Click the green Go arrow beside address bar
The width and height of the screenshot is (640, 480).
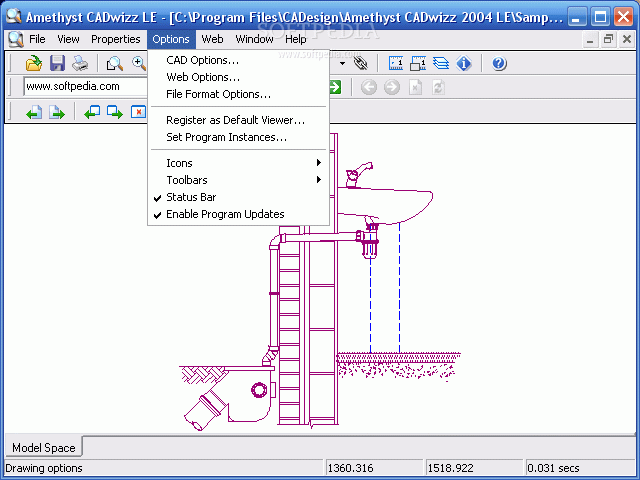click(x=335, y=87)
